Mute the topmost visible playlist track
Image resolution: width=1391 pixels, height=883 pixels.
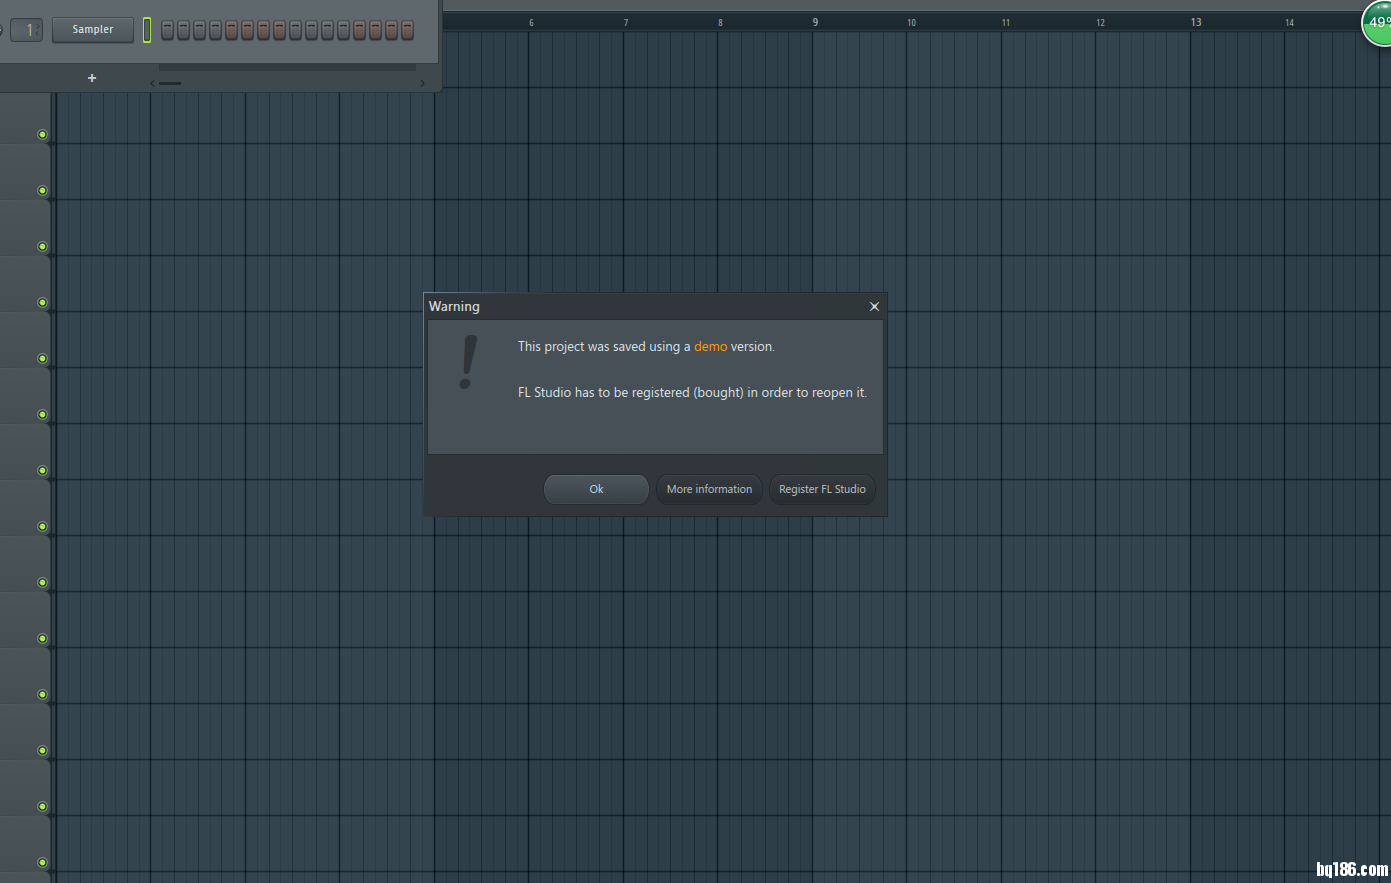tap(42, 134)
